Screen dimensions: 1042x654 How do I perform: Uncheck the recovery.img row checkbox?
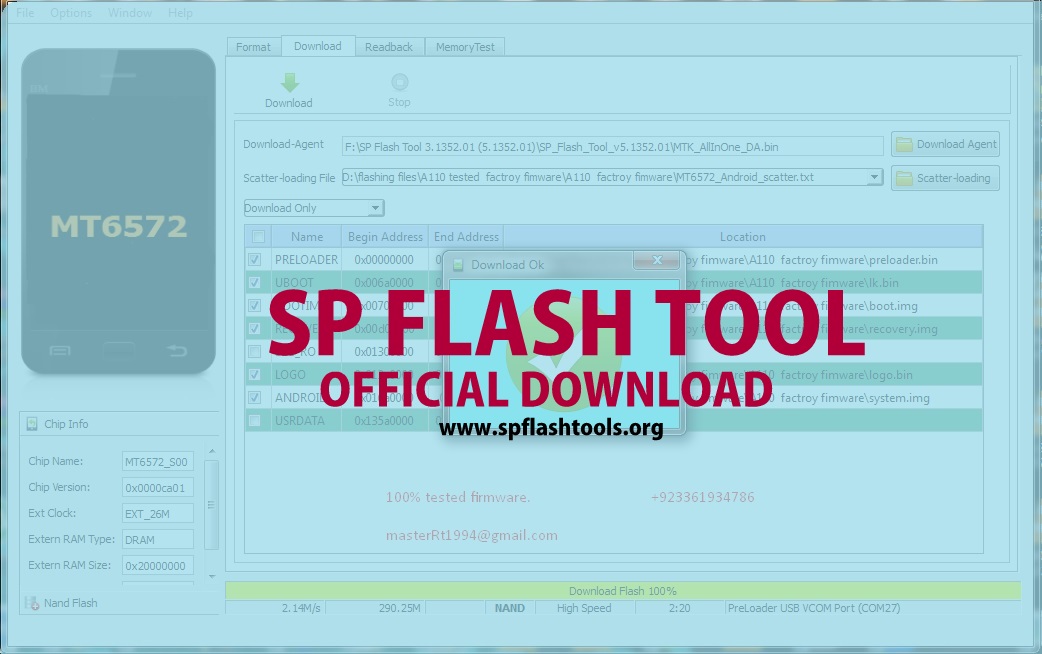point(255,328)
